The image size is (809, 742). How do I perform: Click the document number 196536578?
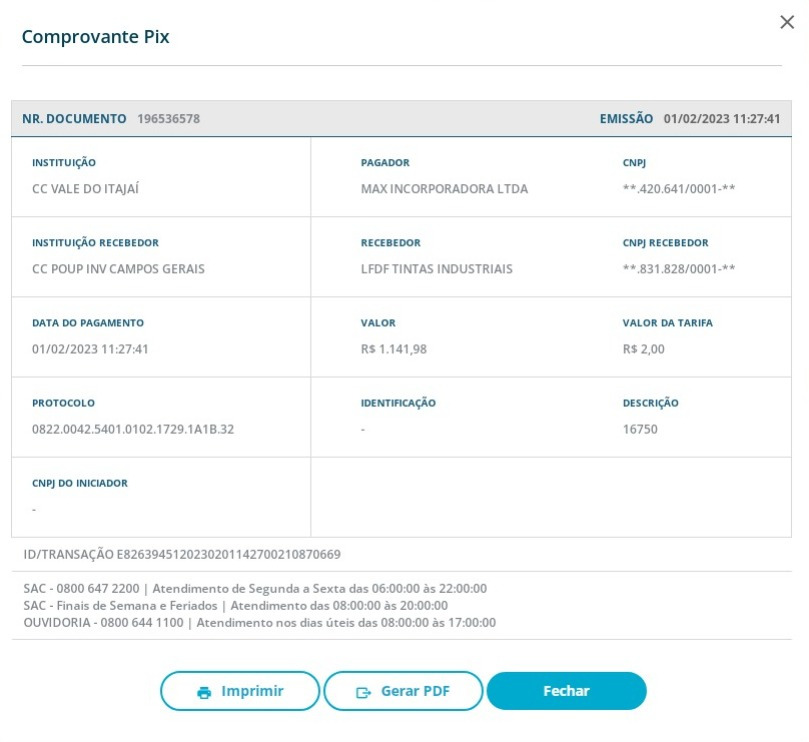click(168, 119)
